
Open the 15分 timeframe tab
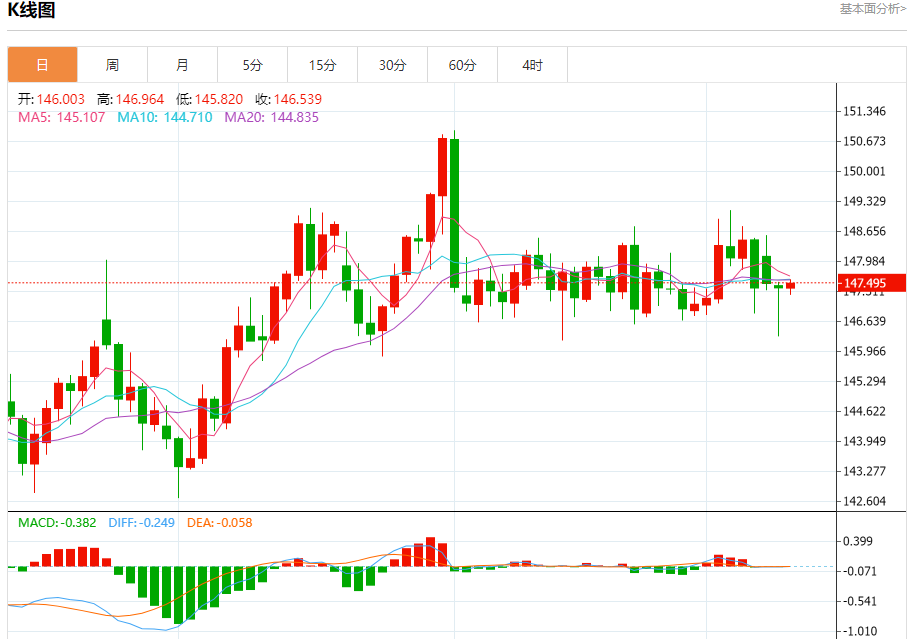coord(322,64)
